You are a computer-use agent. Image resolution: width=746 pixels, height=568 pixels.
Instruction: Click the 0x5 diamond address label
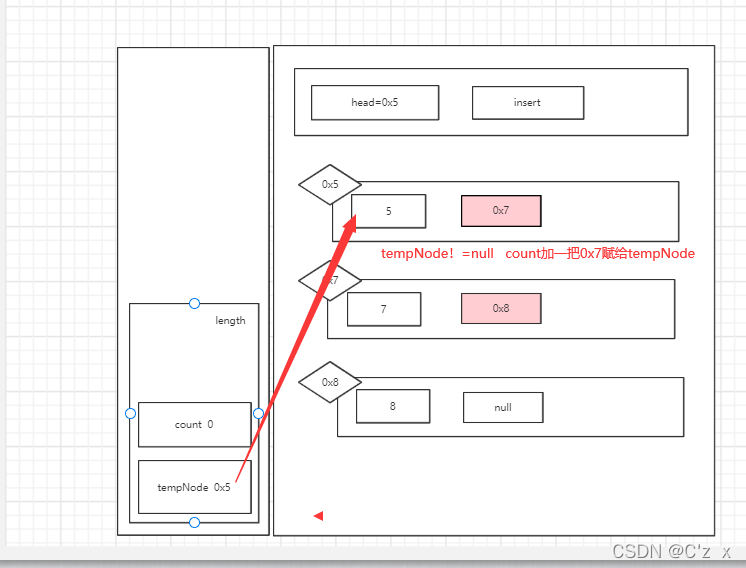[x=330, y=185]
